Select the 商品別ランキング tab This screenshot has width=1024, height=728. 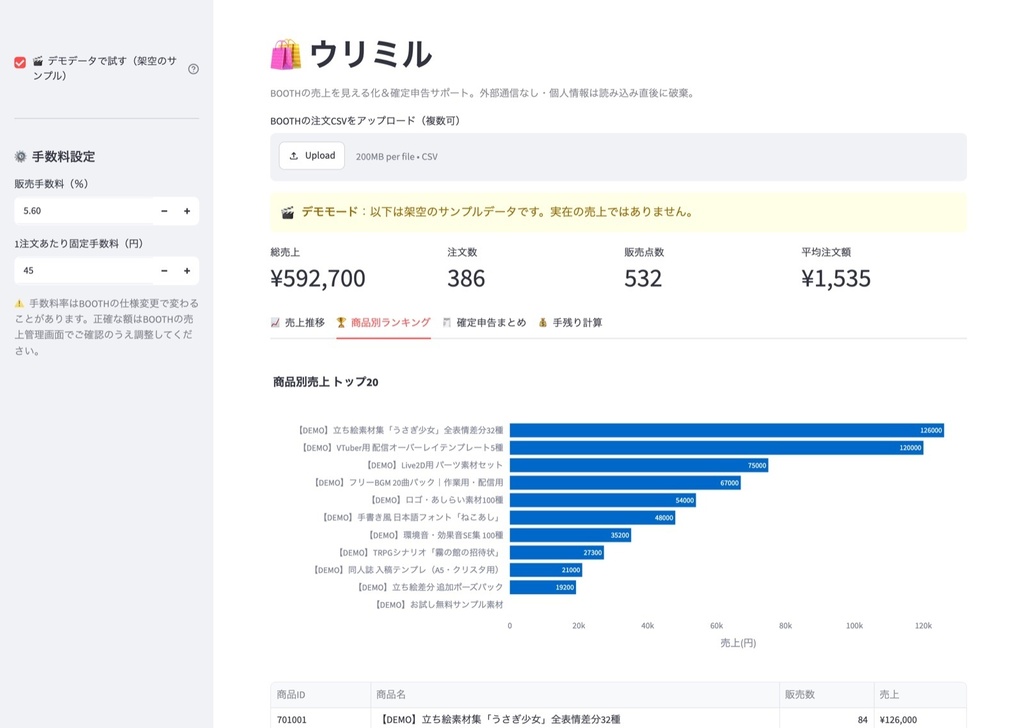(383, 323)
